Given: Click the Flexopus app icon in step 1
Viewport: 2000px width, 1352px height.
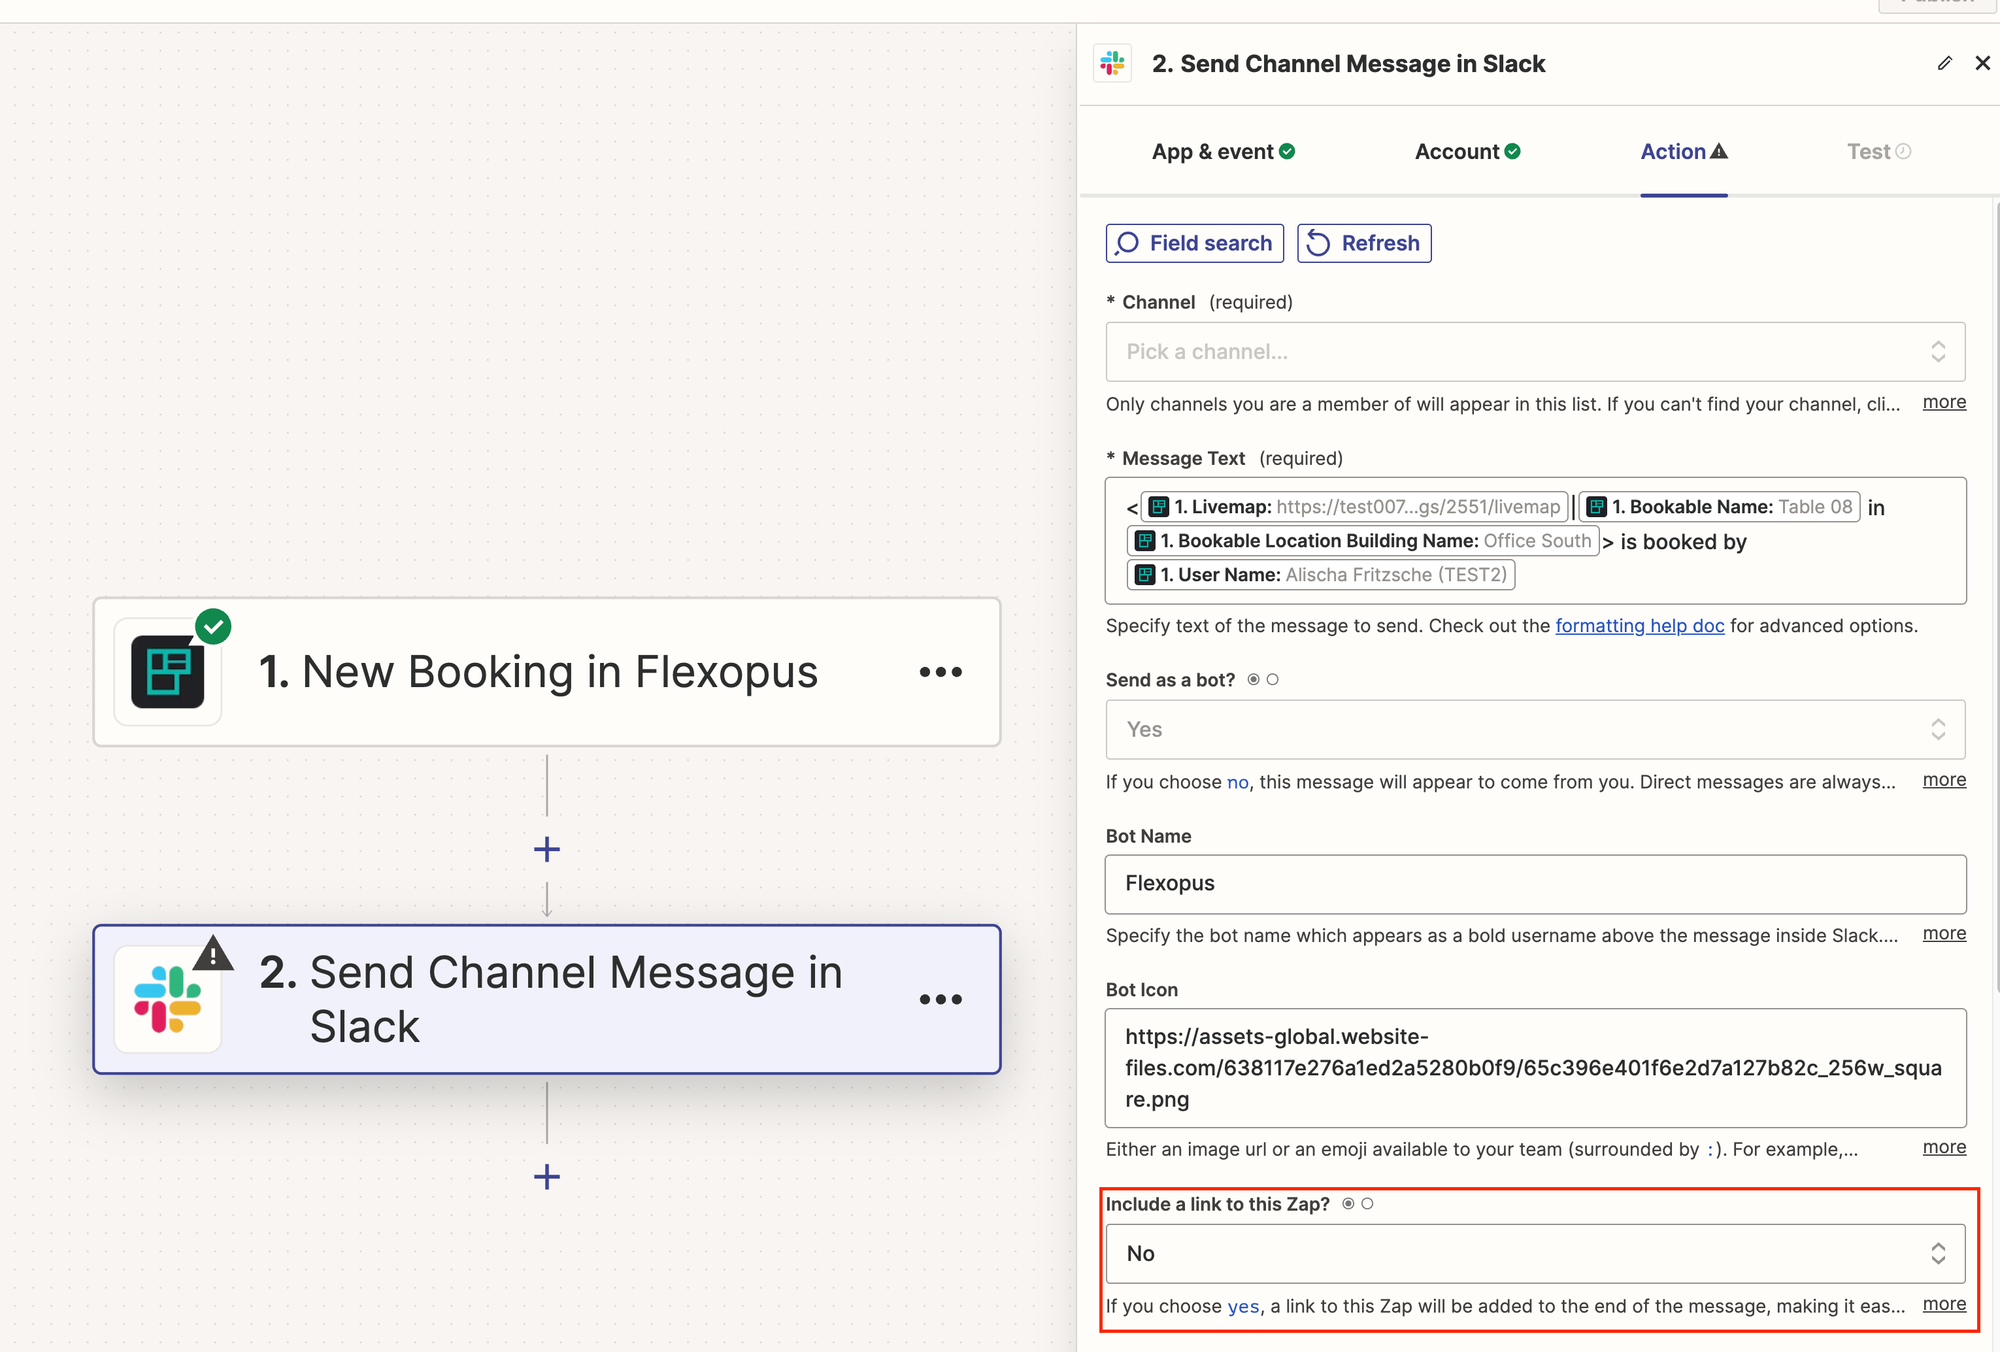Looking at the screenshot, I should tap(168, 672).
